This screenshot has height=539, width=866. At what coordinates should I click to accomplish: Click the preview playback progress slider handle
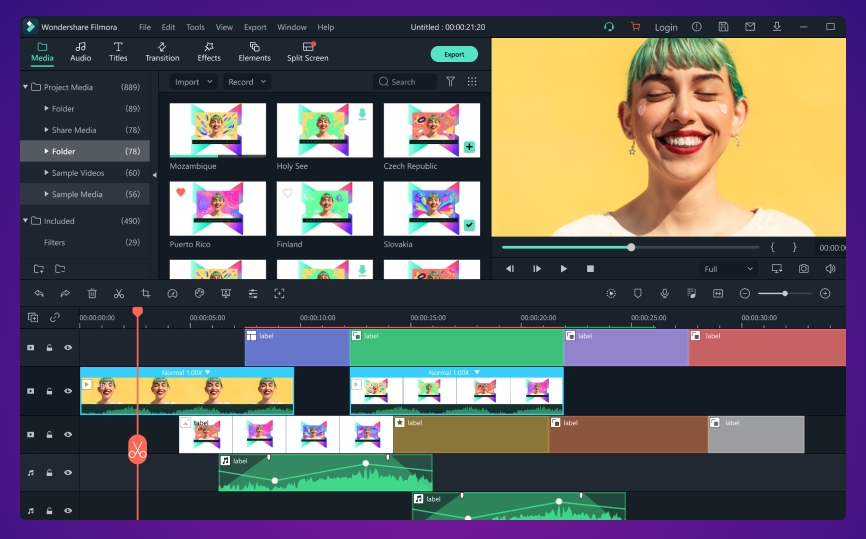(x=631, y=247)
